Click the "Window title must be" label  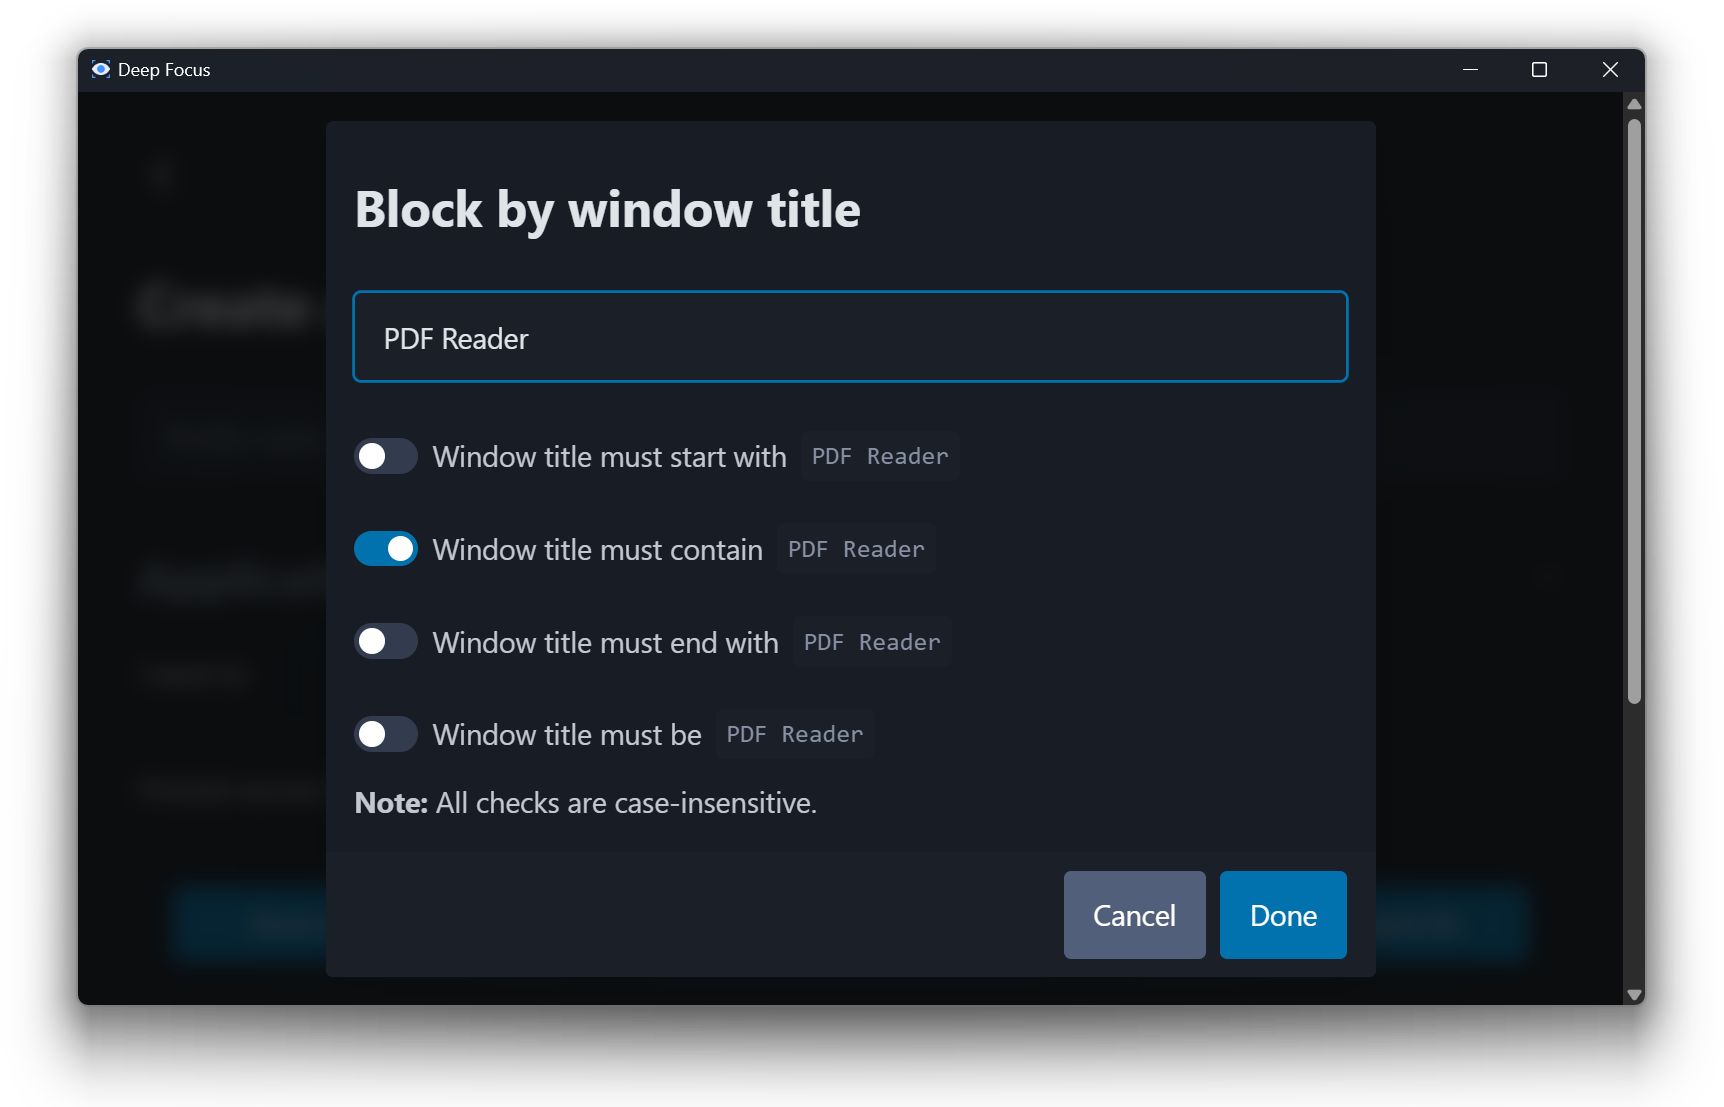tap(567, 735)
